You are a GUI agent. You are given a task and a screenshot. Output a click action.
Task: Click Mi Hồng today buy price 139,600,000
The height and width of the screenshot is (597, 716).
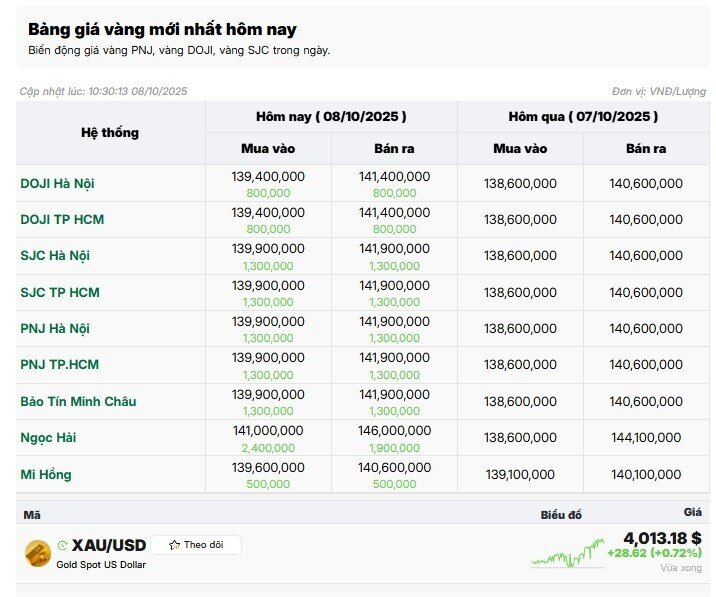point(268,467)
